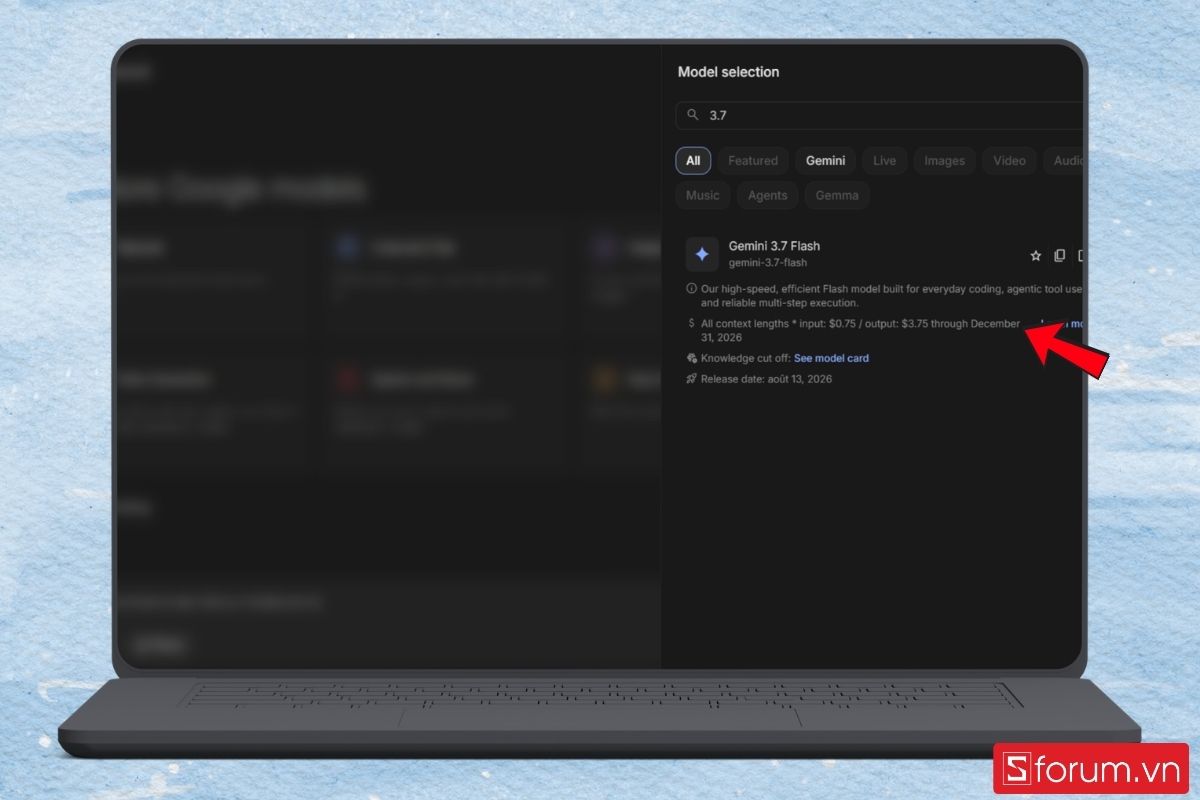Click the input $0.75 / output $3.75 pricing text
The image size is (1200, 800).
tap(860, 330)
